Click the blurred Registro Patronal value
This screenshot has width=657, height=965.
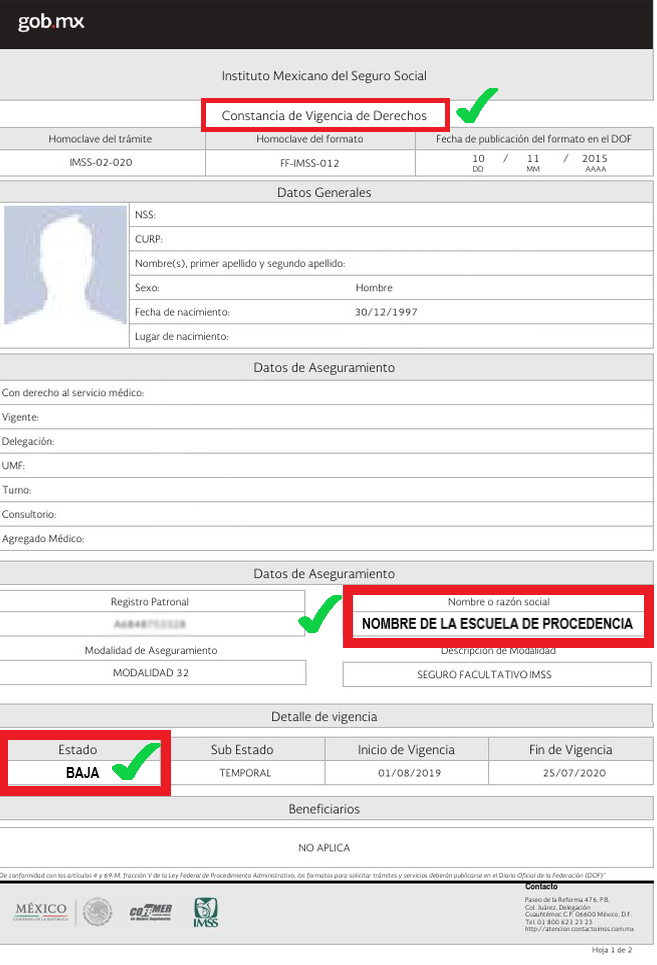150,624
